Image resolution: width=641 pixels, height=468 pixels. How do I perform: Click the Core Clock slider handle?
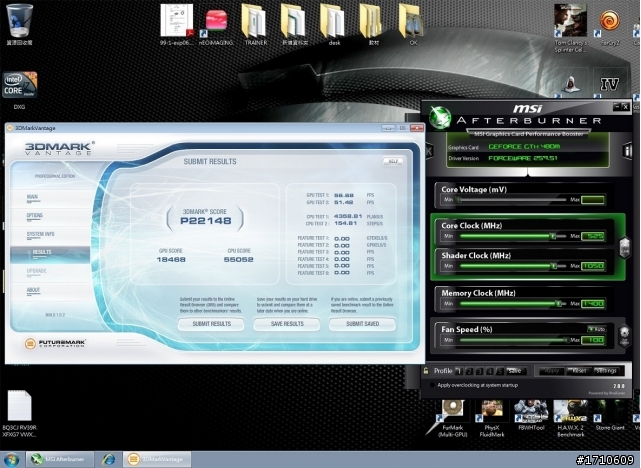coord(553,236)
